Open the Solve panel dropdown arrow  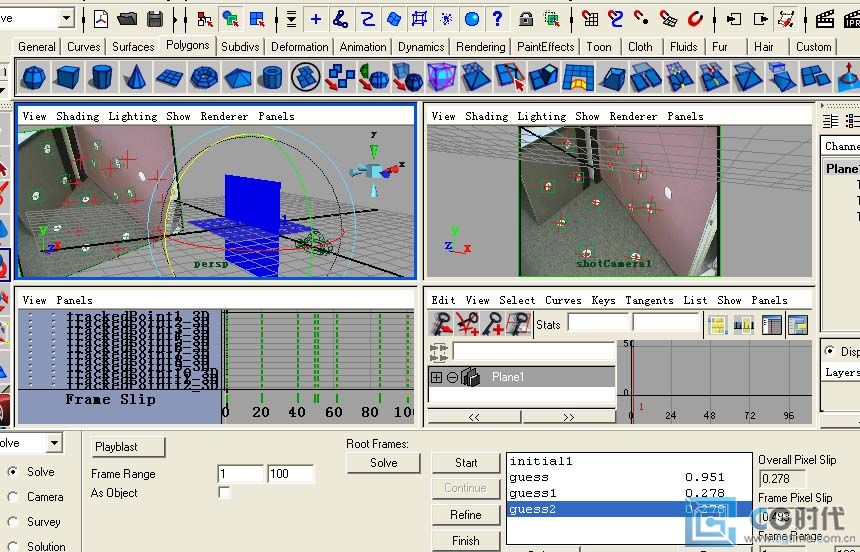[x=54, y=442]
